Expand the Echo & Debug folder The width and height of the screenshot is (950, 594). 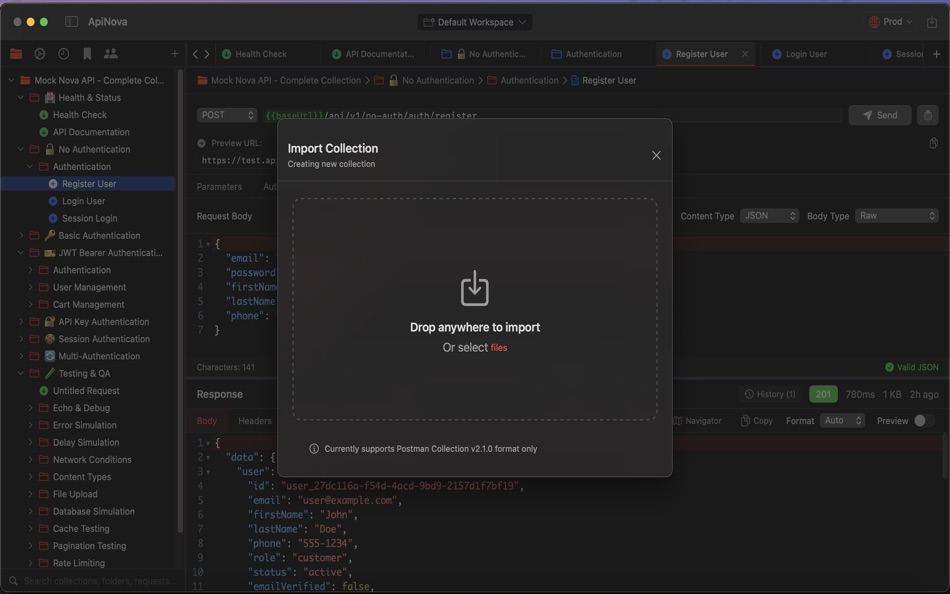coord(30,408)
